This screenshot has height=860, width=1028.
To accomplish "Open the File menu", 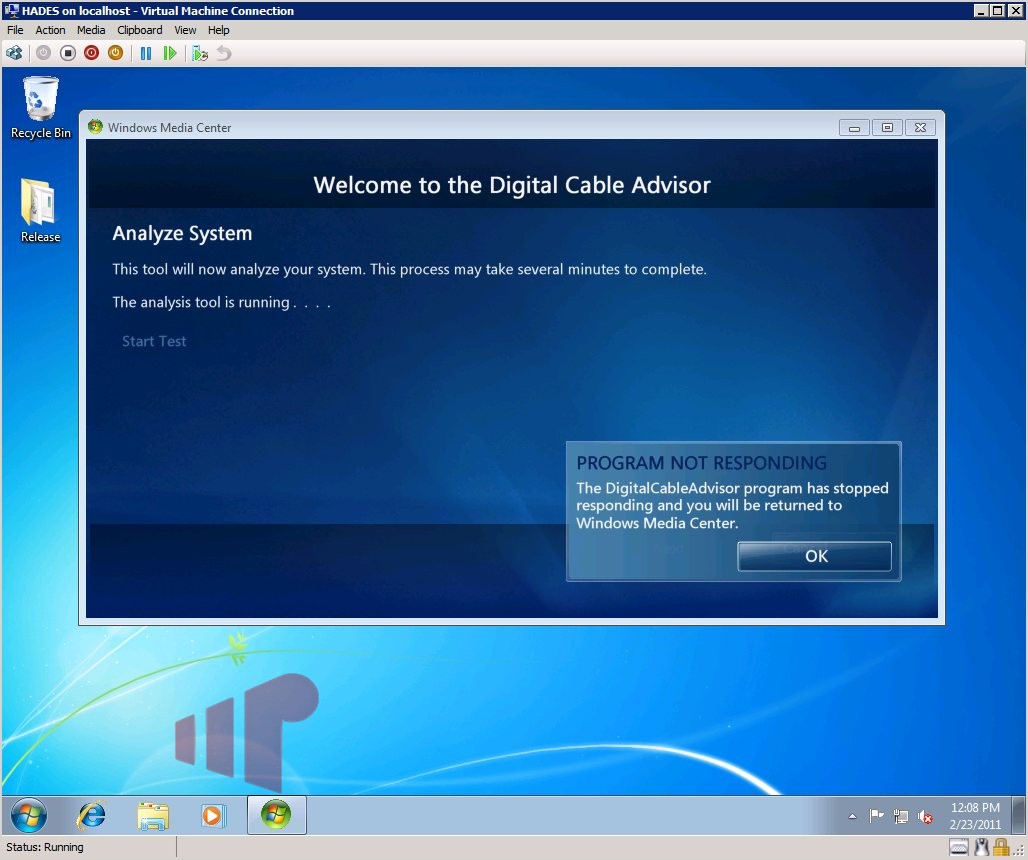I will [15, 30].
